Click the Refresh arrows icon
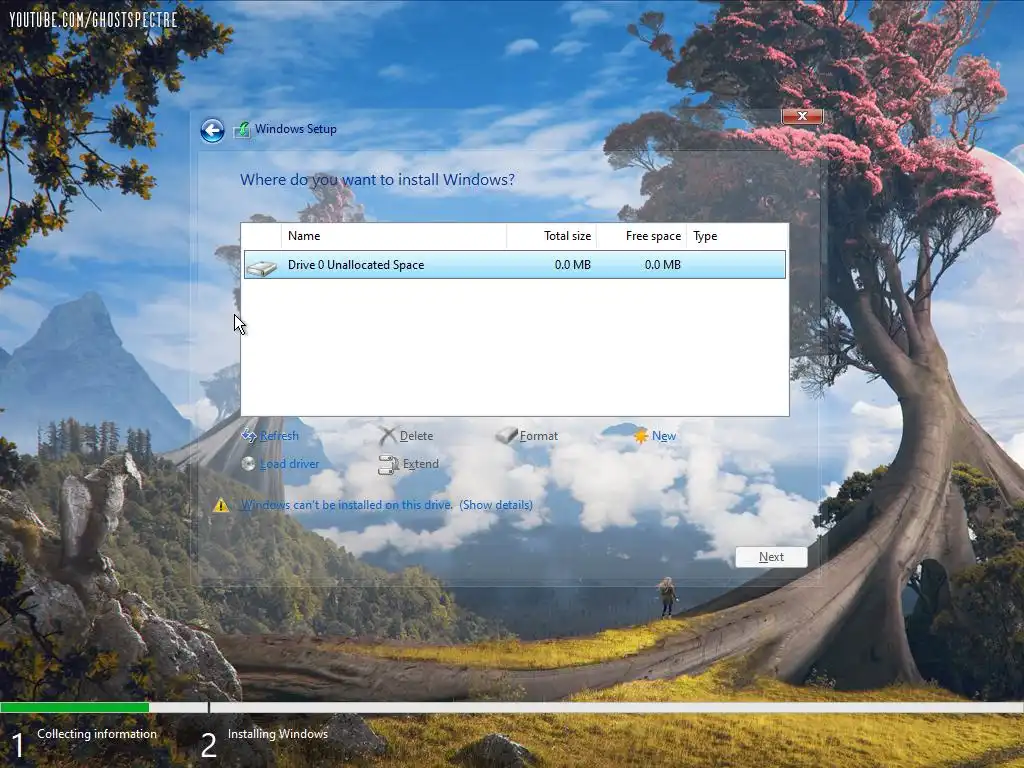This screenshot has height=768, width=1024. click(x=249, y=436)
